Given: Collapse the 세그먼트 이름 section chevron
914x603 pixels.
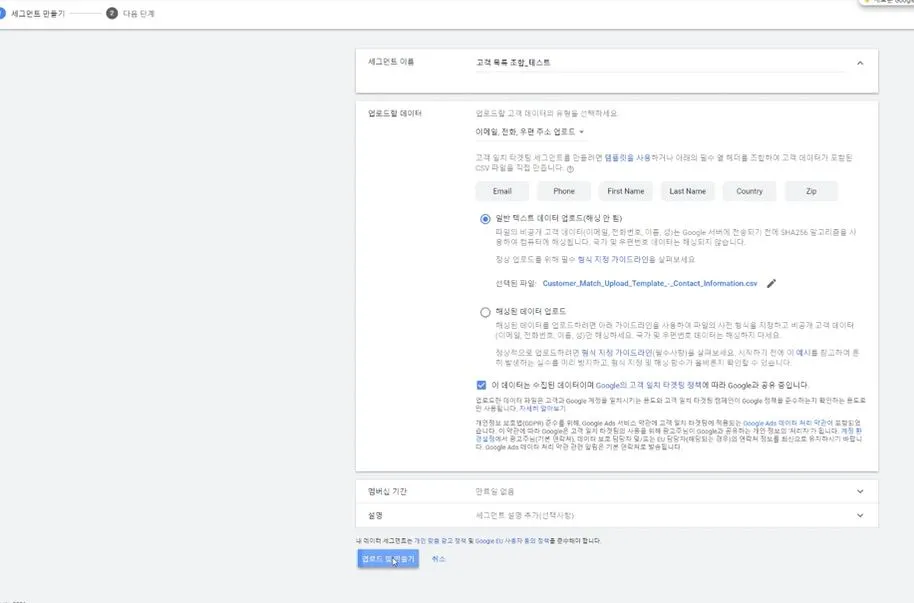Looking at the screenshot, I should click(859, 62).
